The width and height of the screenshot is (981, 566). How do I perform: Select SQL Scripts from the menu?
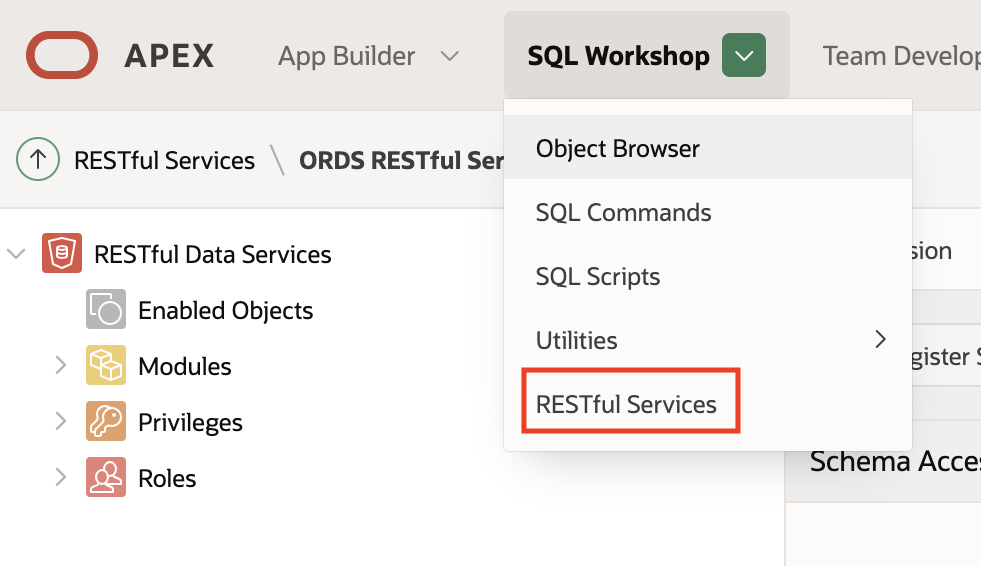point(708,276)
